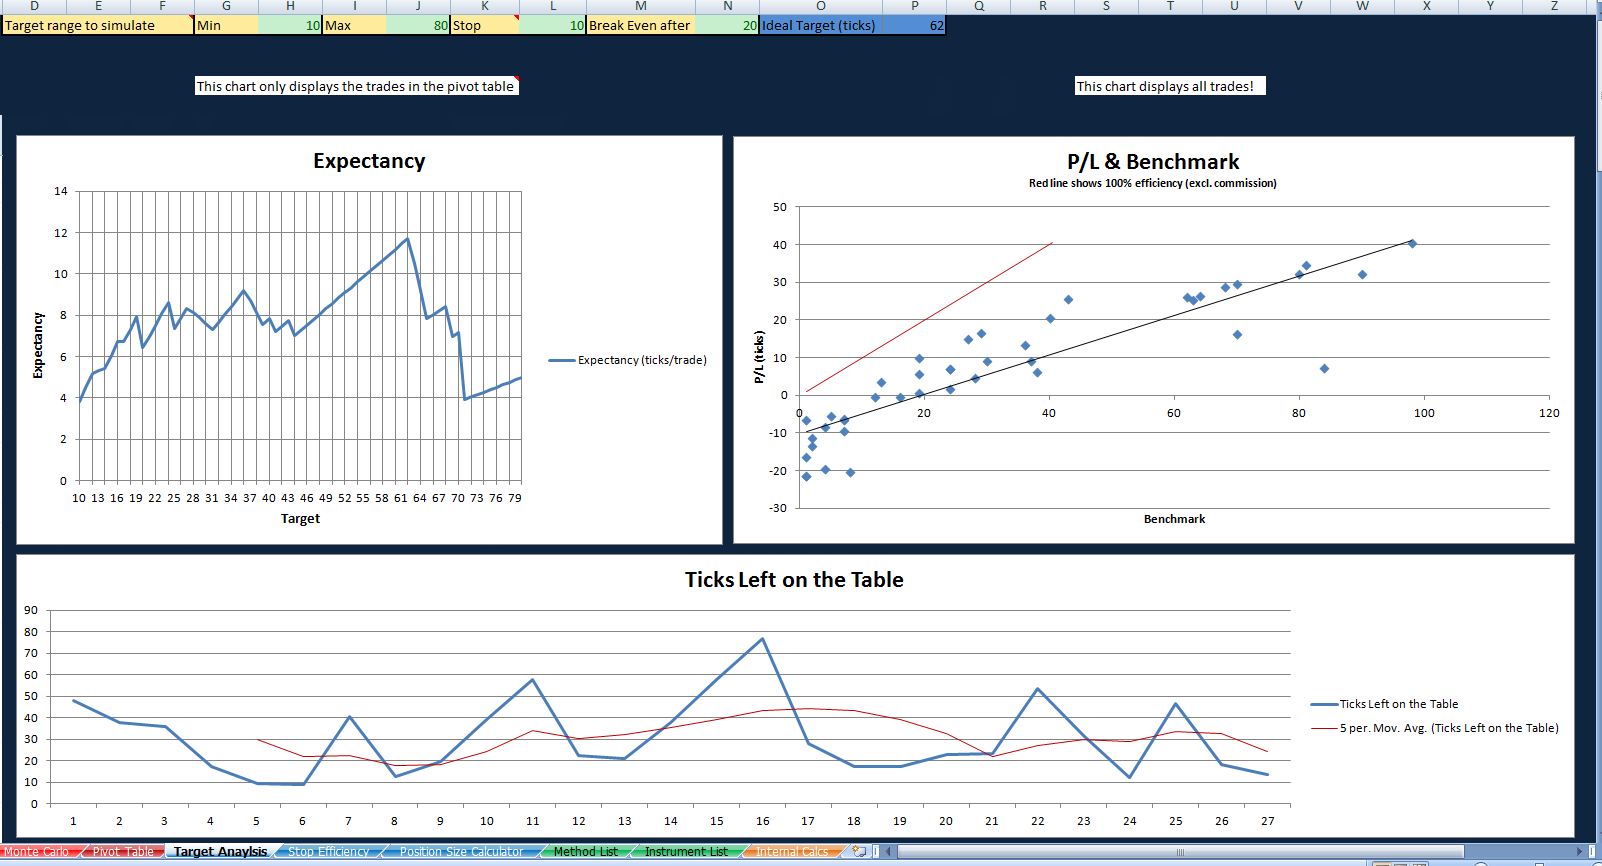Select column header D
The image size is (1602, 866).
[x=34, y=6]
